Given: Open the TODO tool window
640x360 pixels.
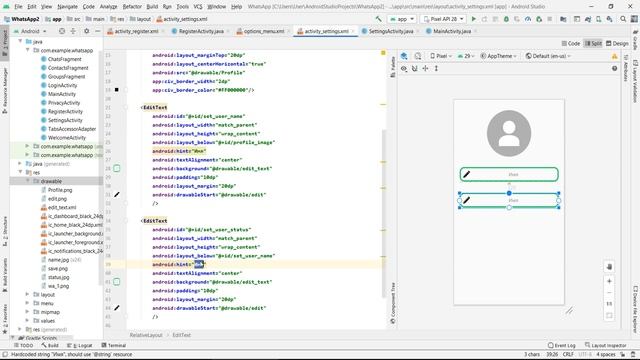Looking at the screenshot, I should pyautogui.click(x=23, y=345).
